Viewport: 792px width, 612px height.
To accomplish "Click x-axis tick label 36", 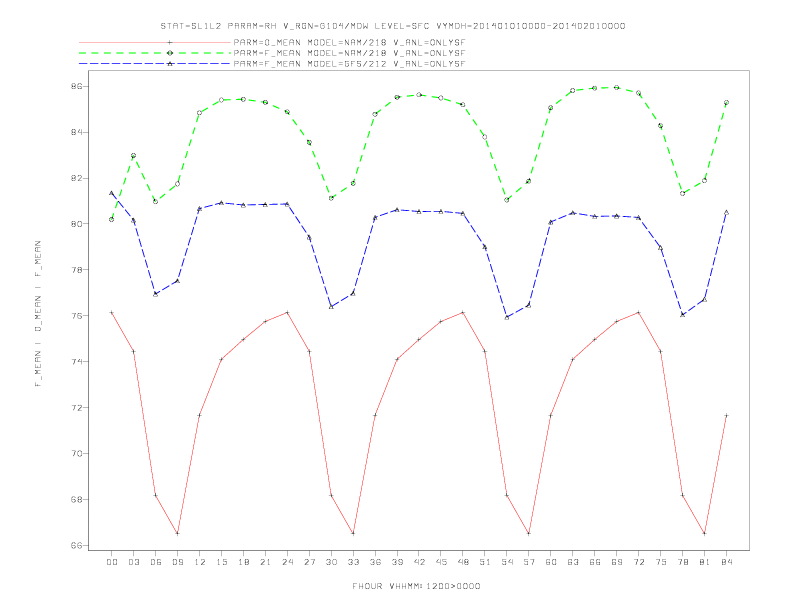I will [x=375, y=562].
